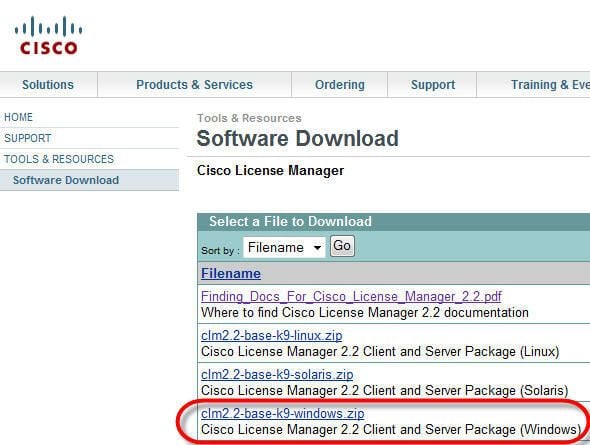Open the Products & Services tab
This screenshot has height=445, width=590.
pos(194,85)
